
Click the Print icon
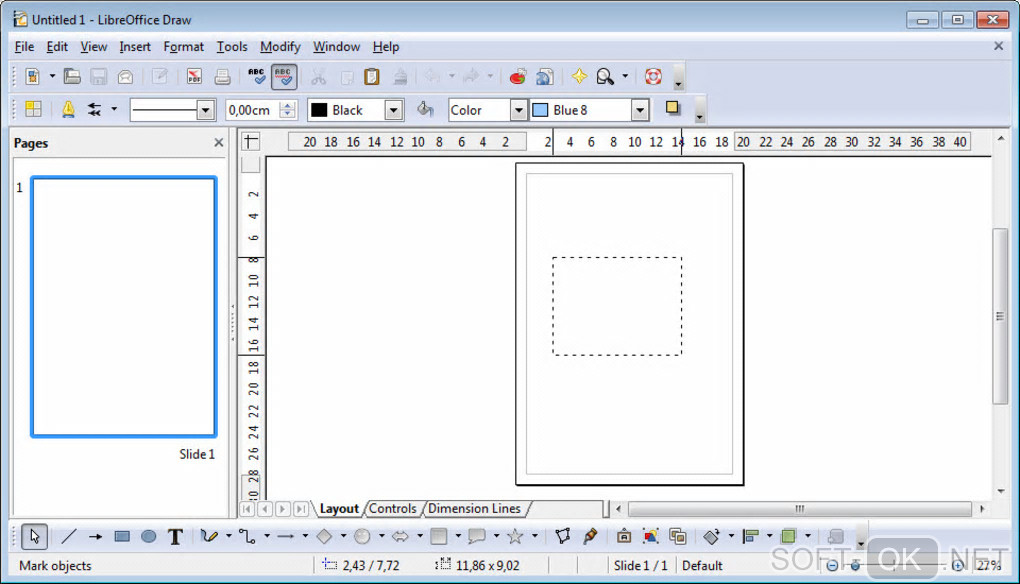[x=222, y=77]
